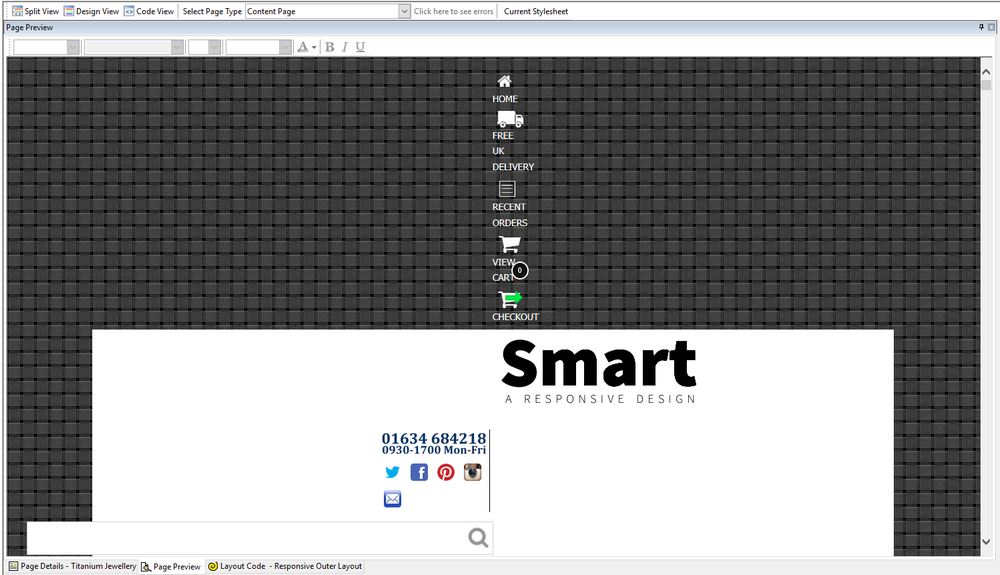Open the Instagram social icon
1000x575 pixels.
[472, 472]
